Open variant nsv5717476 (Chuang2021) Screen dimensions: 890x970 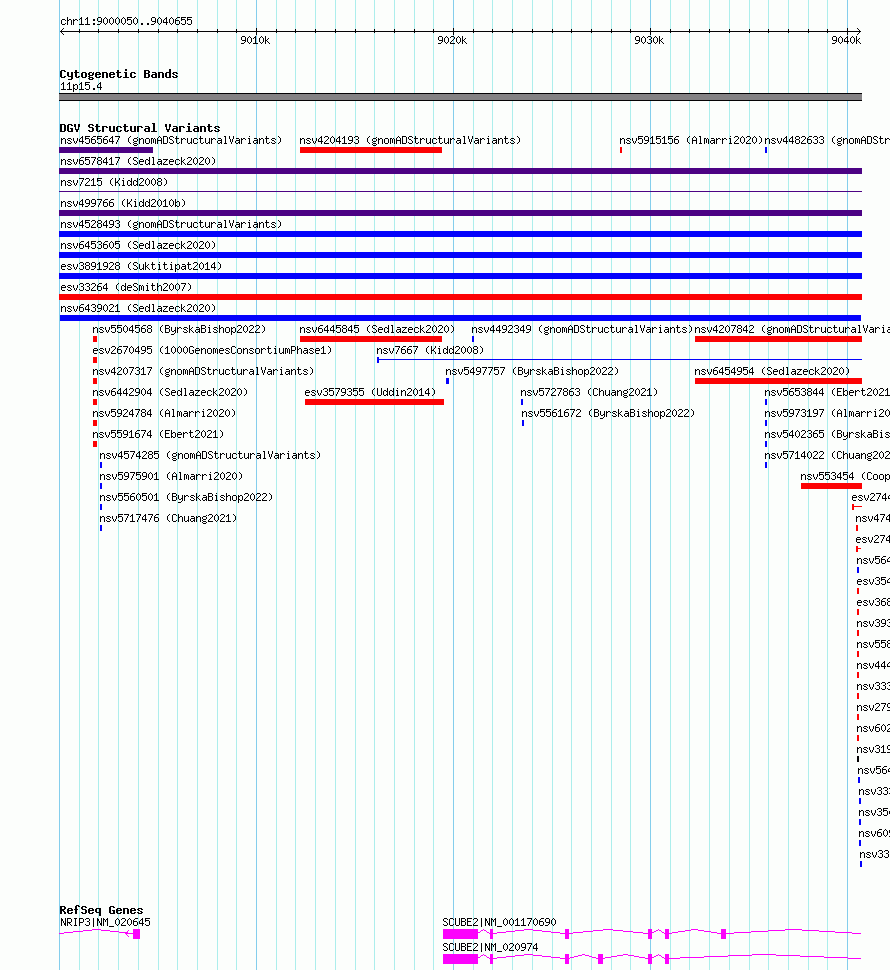point(168,519)
